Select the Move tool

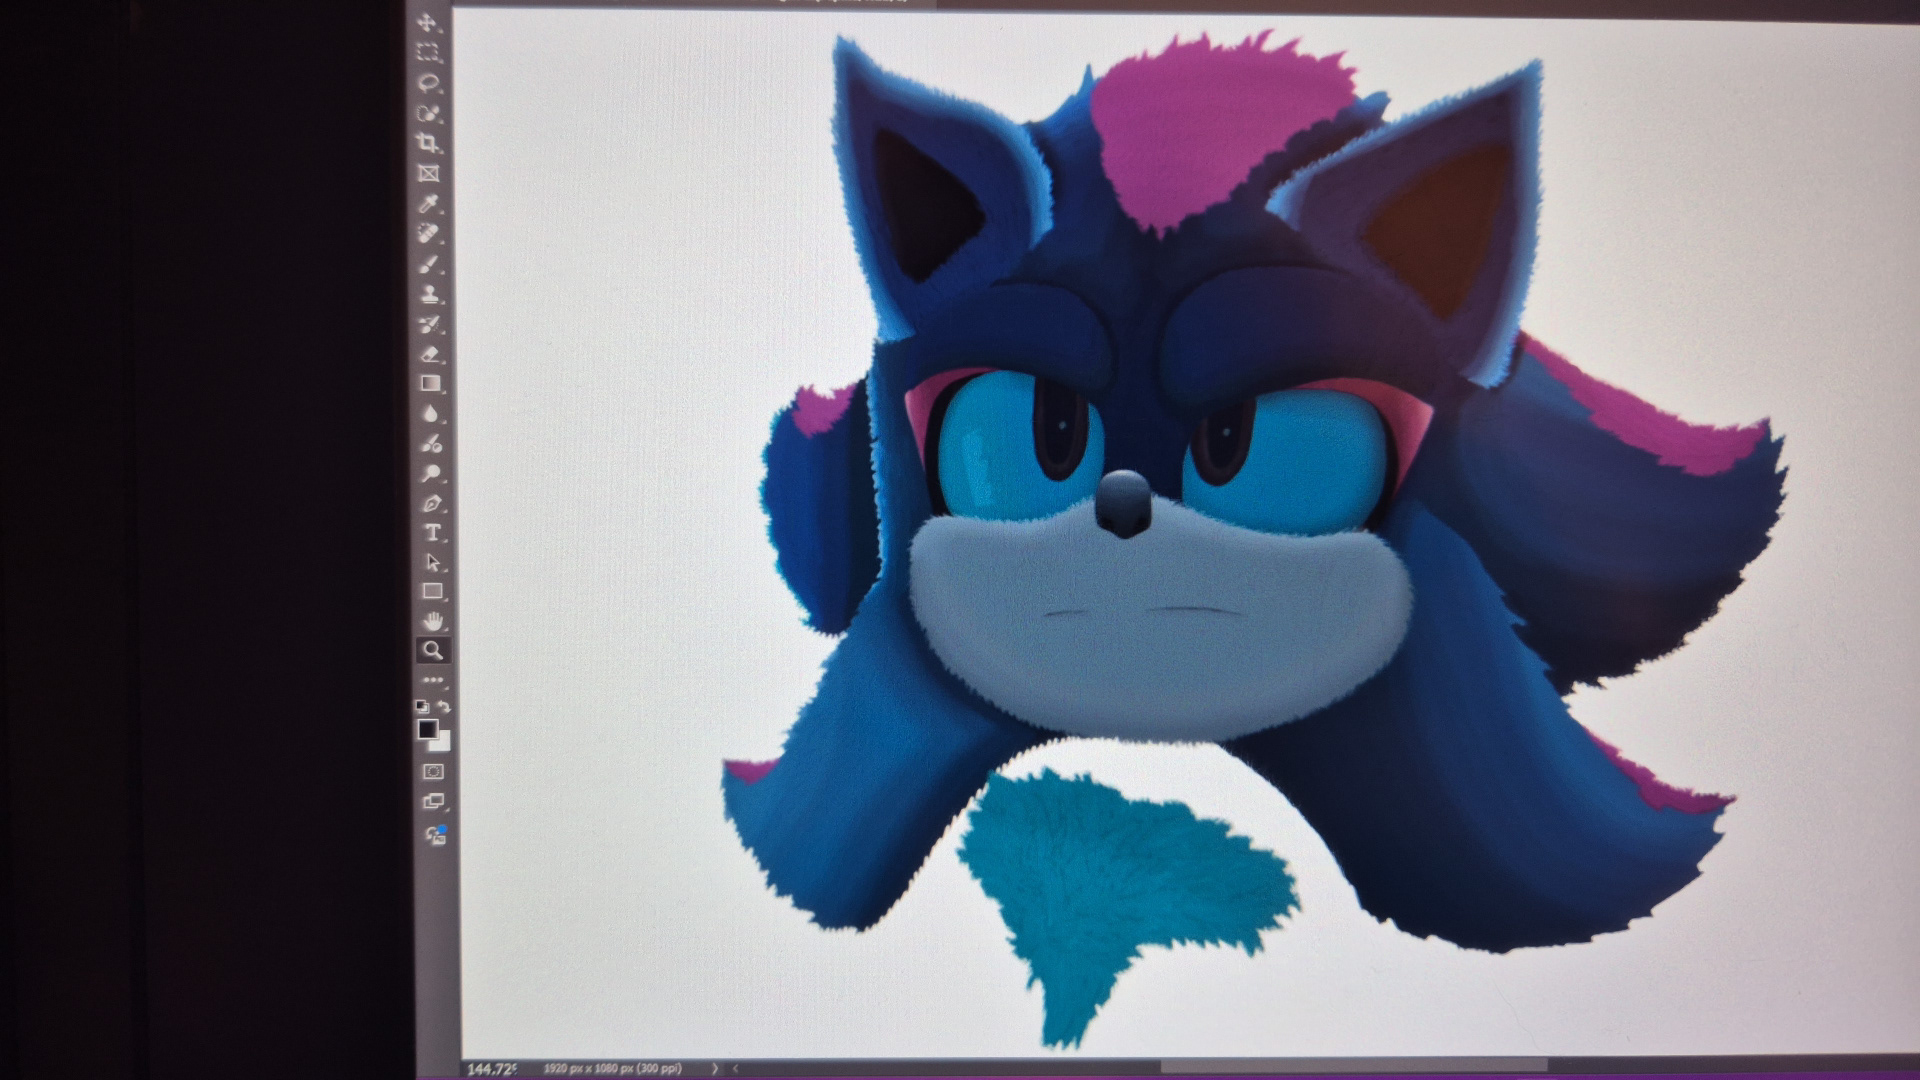pos(427,23)
